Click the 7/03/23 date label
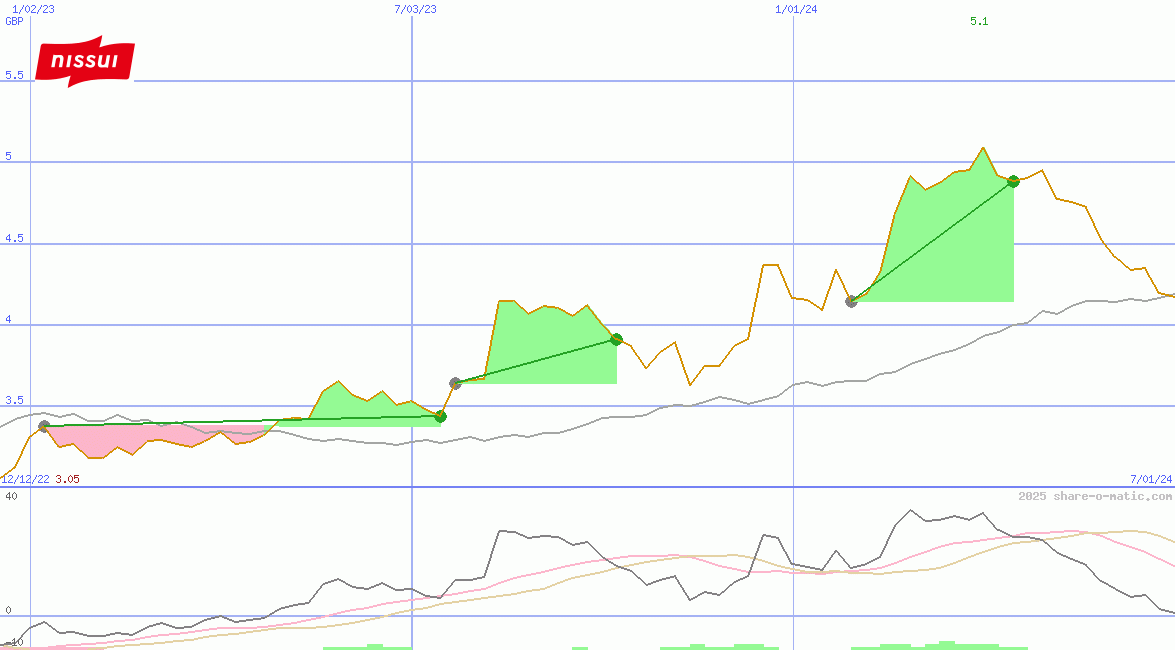Viewport: 1175px width, 650px height. [x=415, y=9]
